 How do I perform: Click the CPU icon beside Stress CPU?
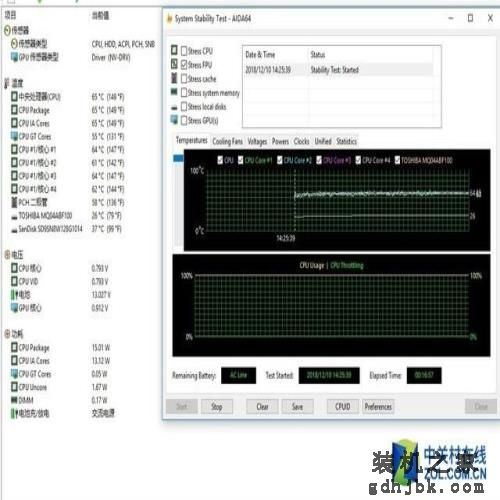174,50
